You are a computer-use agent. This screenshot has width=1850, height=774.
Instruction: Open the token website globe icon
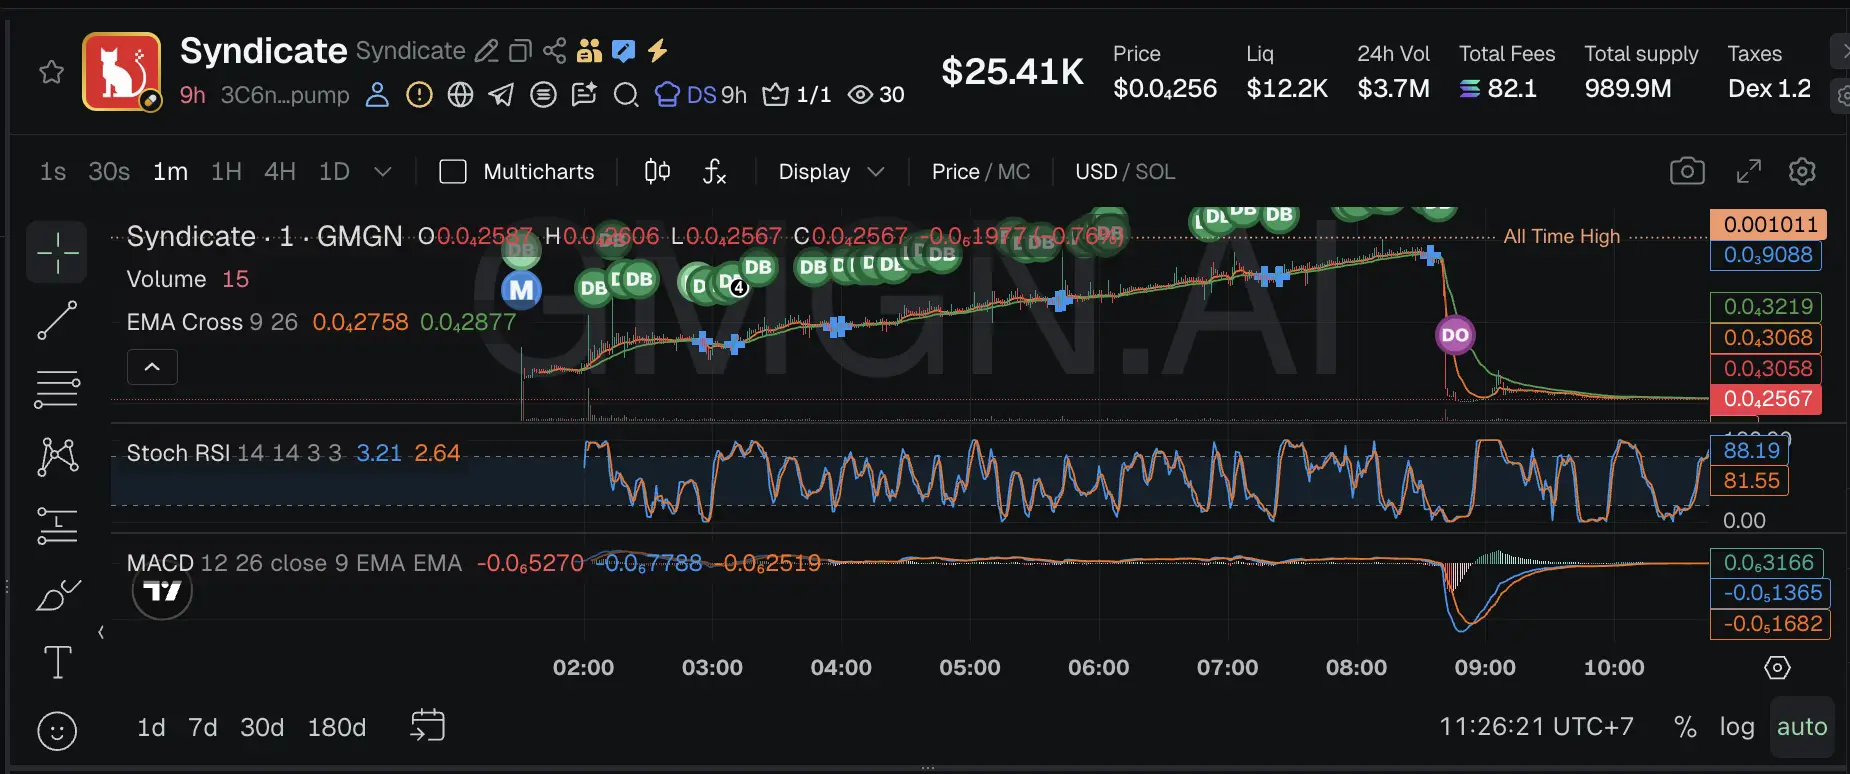coord(460,95)
